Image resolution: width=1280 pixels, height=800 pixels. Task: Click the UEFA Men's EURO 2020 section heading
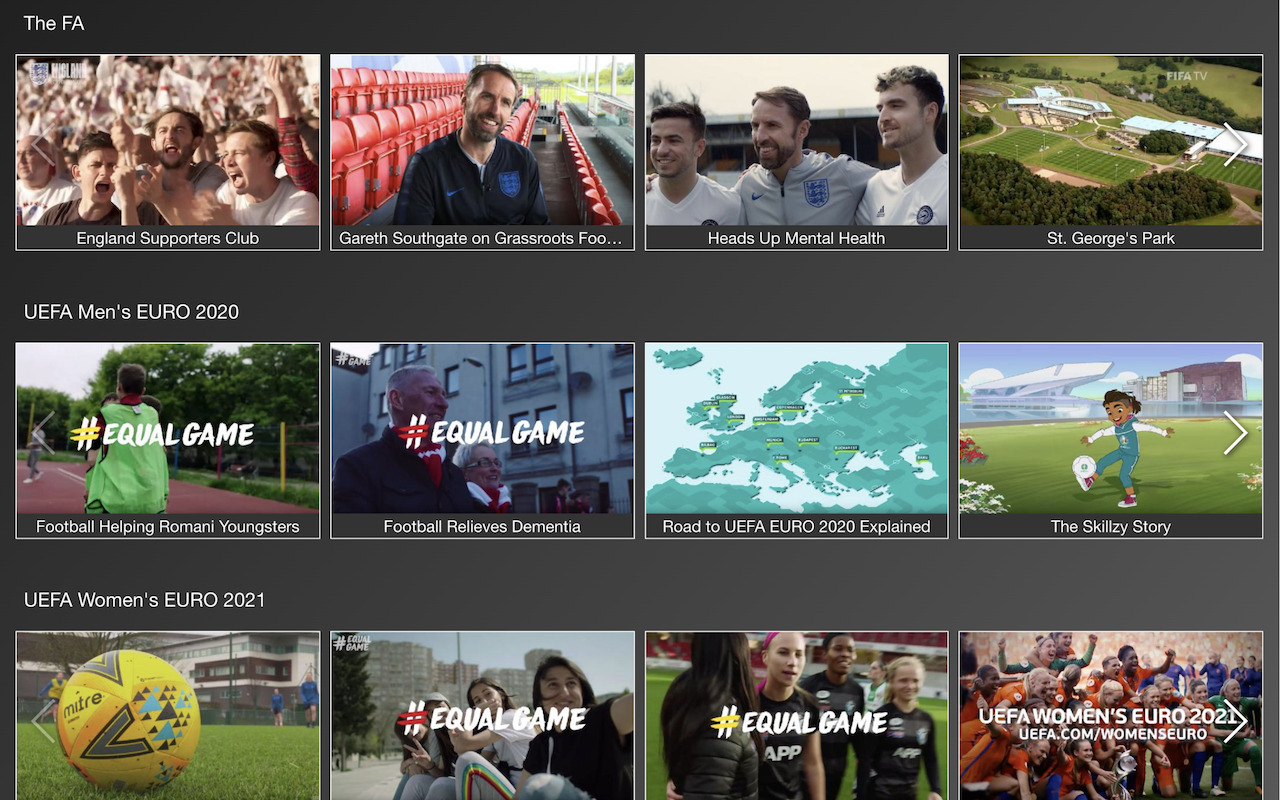pos(131,312)
